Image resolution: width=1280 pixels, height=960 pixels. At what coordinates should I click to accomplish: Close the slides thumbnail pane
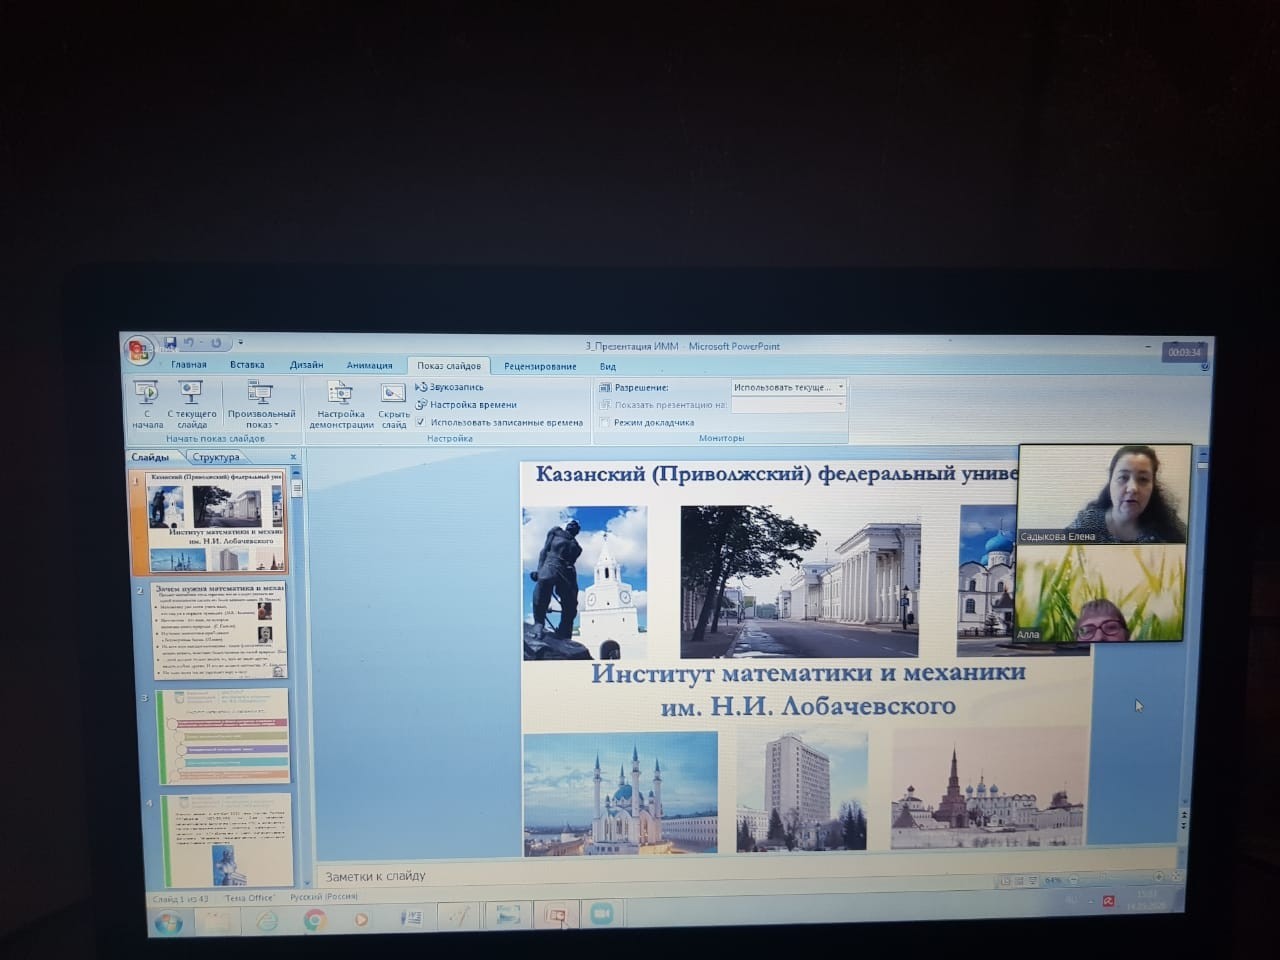pos(293,457)
